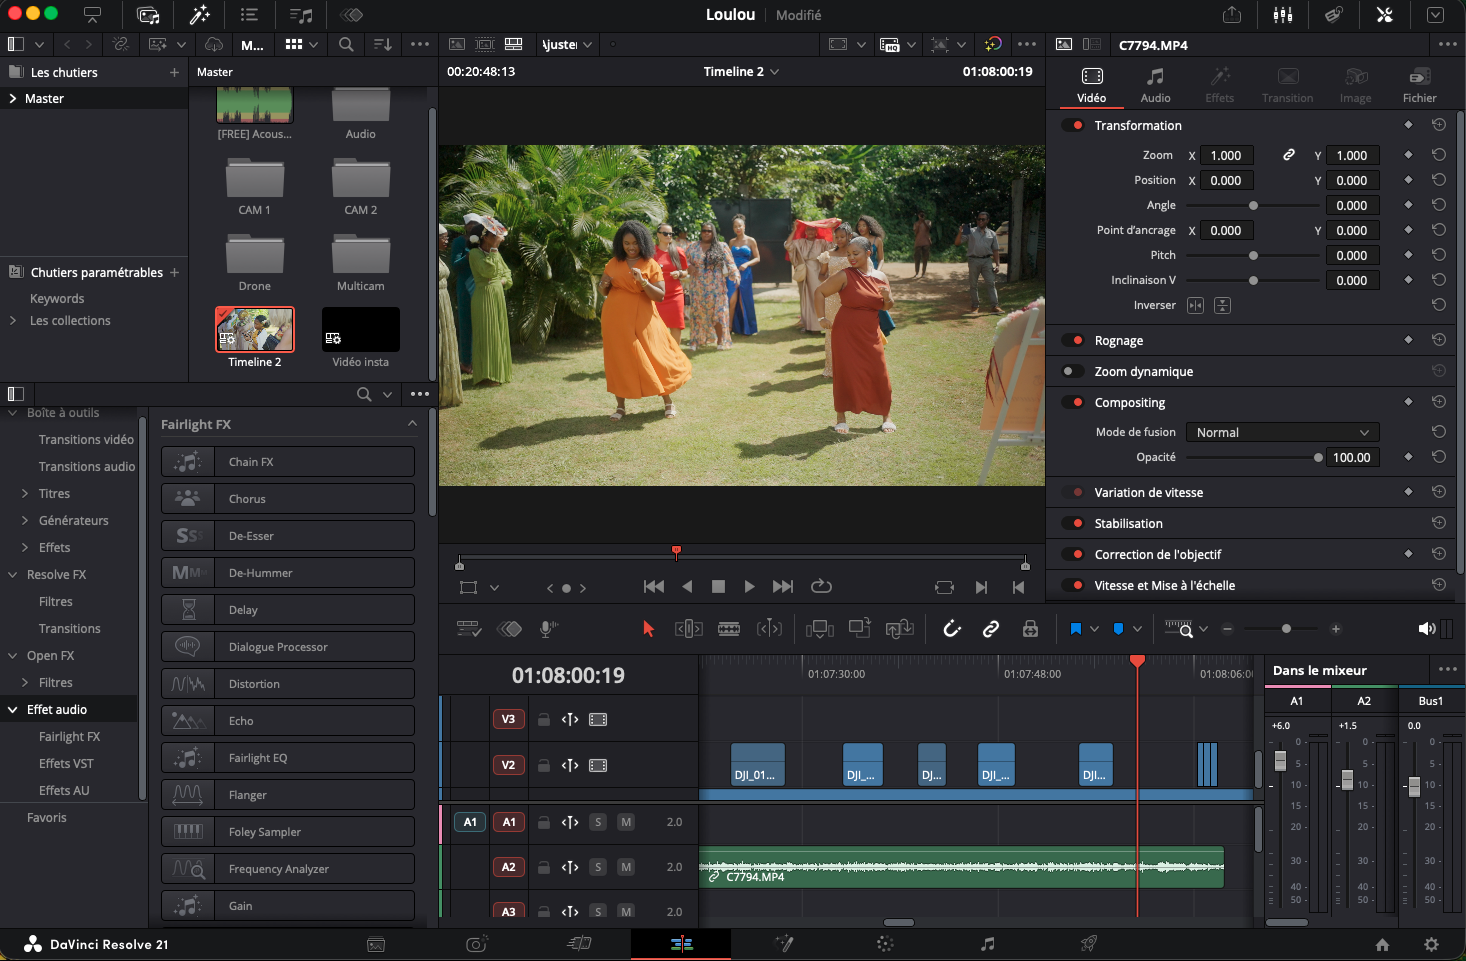Open the Metadata tag icon in top bar
This screenshot has height=961, width=1466.
click(1334, 15)
